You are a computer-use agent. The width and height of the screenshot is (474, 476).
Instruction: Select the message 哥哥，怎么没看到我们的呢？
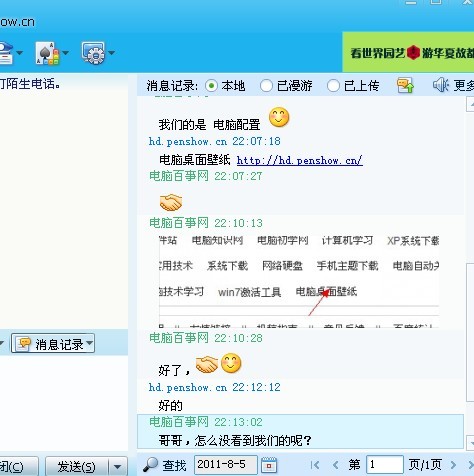click(x=235, y=441)
